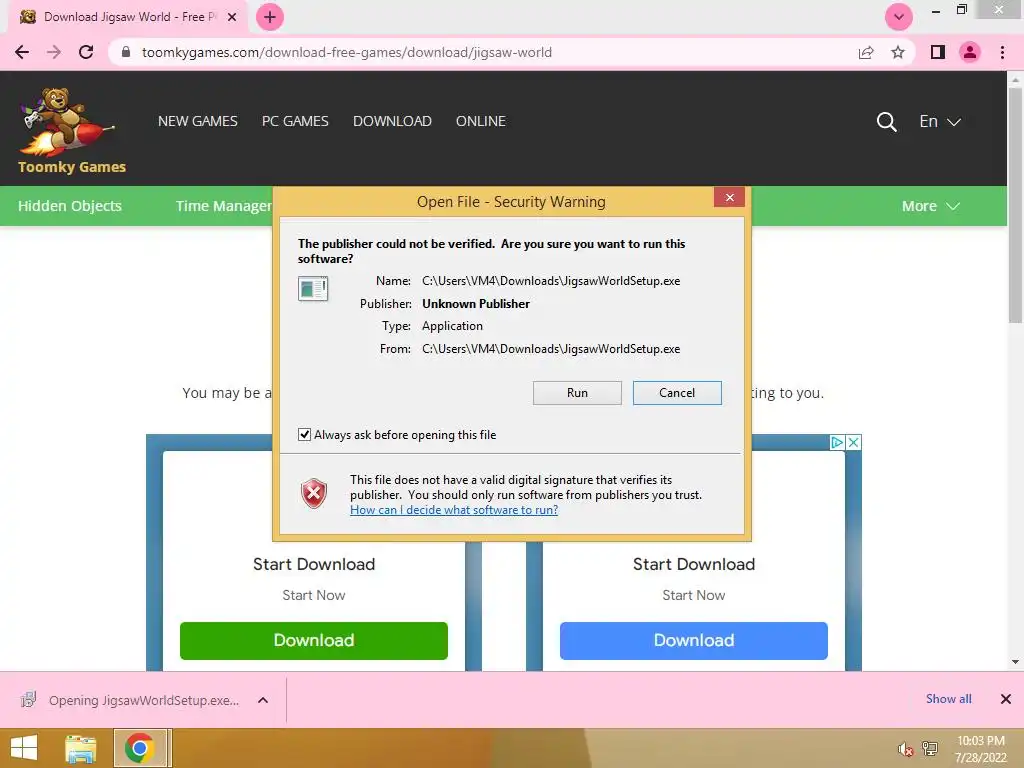Expand the En language dropdown

point(940,121)
